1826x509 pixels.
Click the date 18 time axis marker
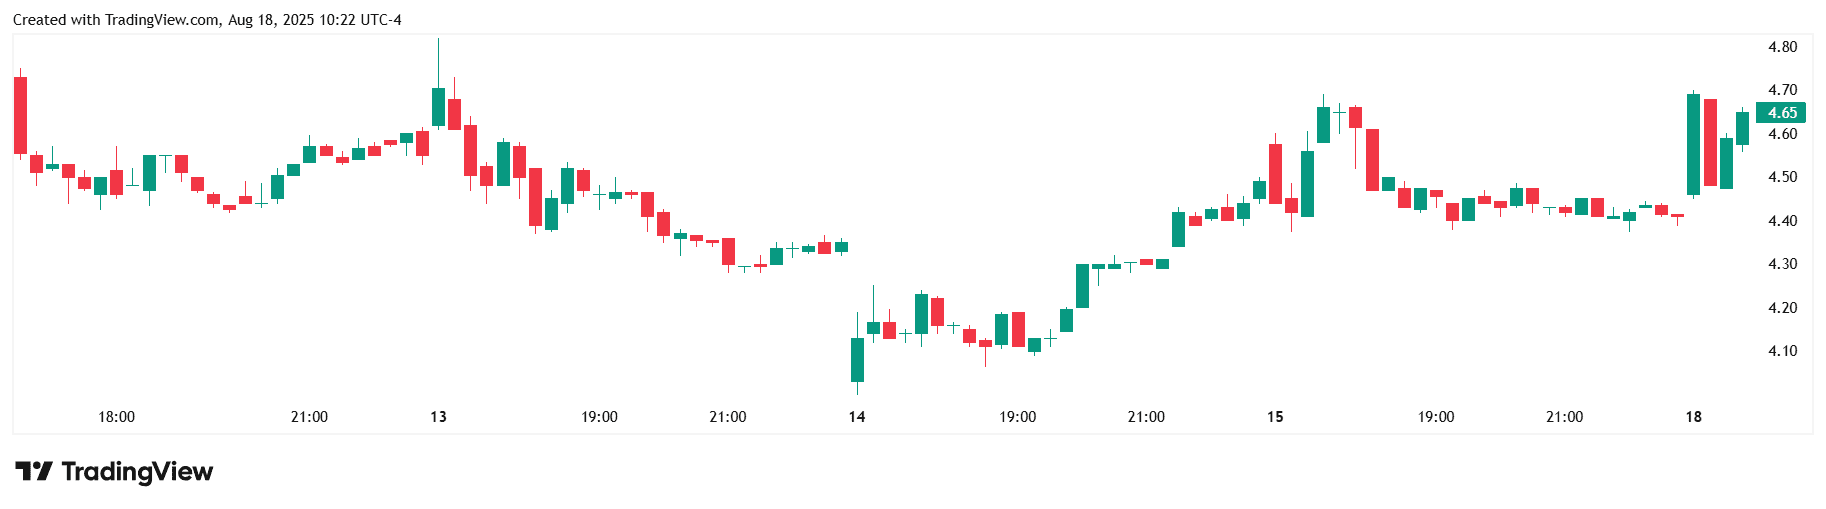[1693, 417]
